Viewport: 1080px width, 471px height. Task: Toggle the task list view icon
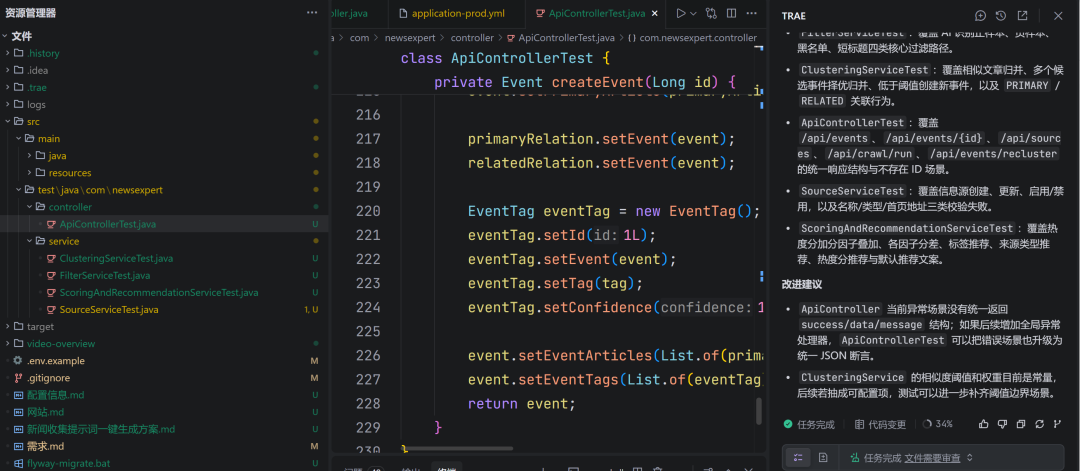click(x=798, y=457)
